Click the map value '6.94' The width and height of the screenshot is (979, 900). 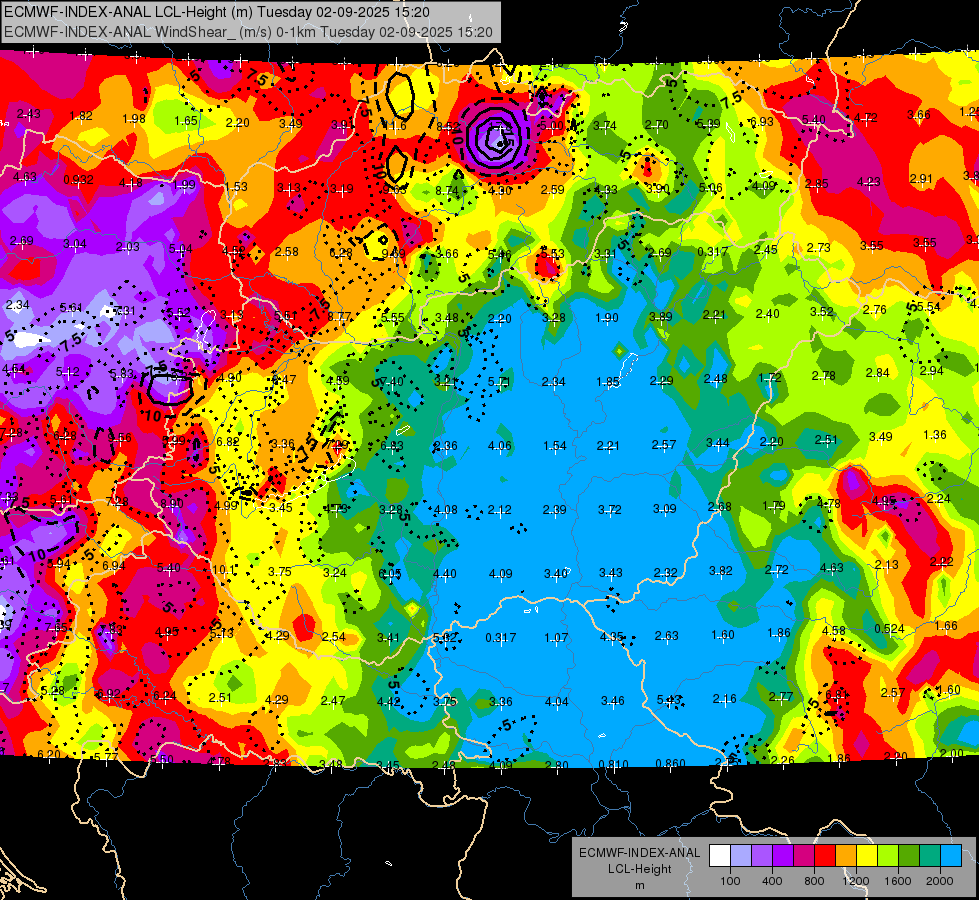(114, 565)
